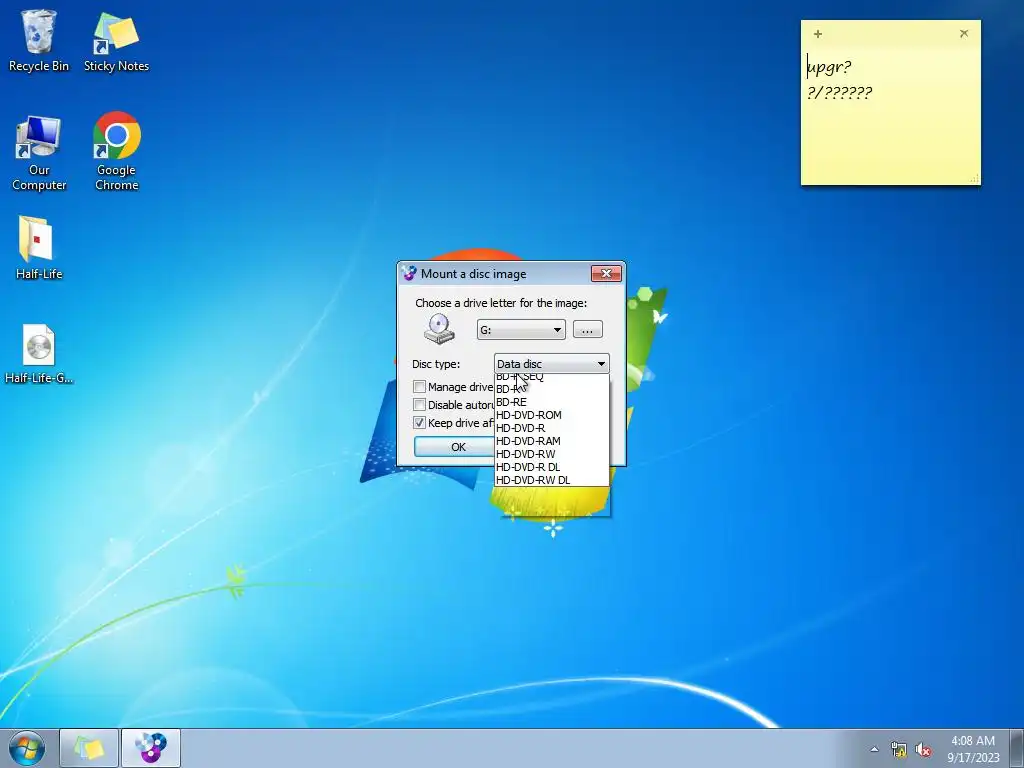Click the muted volume tray icon
Image resolution: width=1024 pixels, height=768 pixels.
pyautogui.click(x=923, y=750)
